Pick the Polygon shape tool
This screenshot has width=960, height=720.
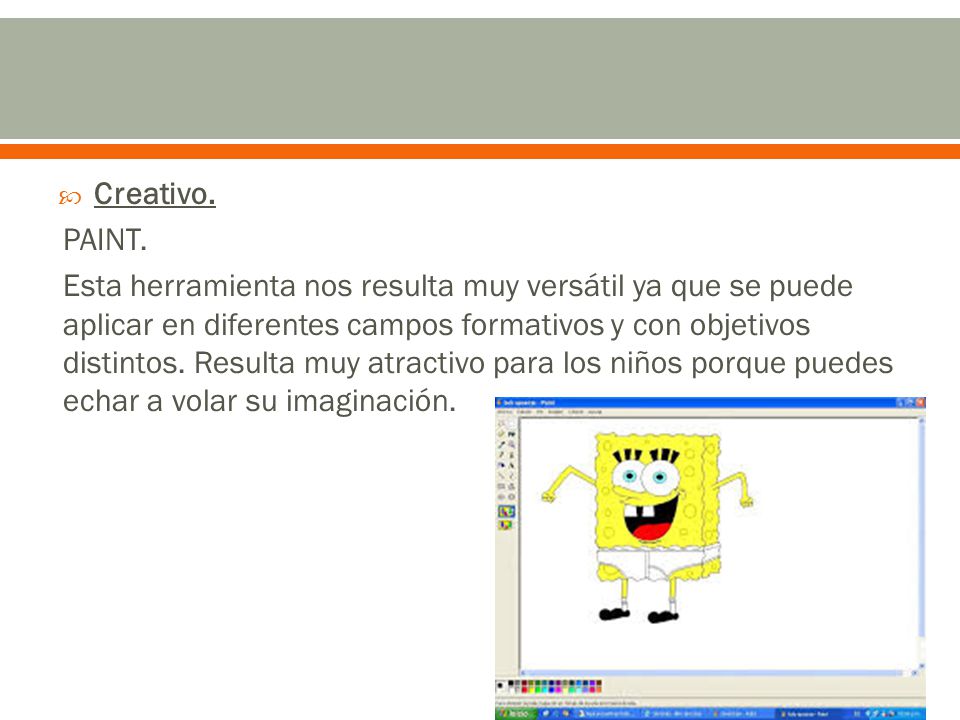pos(511,487)
